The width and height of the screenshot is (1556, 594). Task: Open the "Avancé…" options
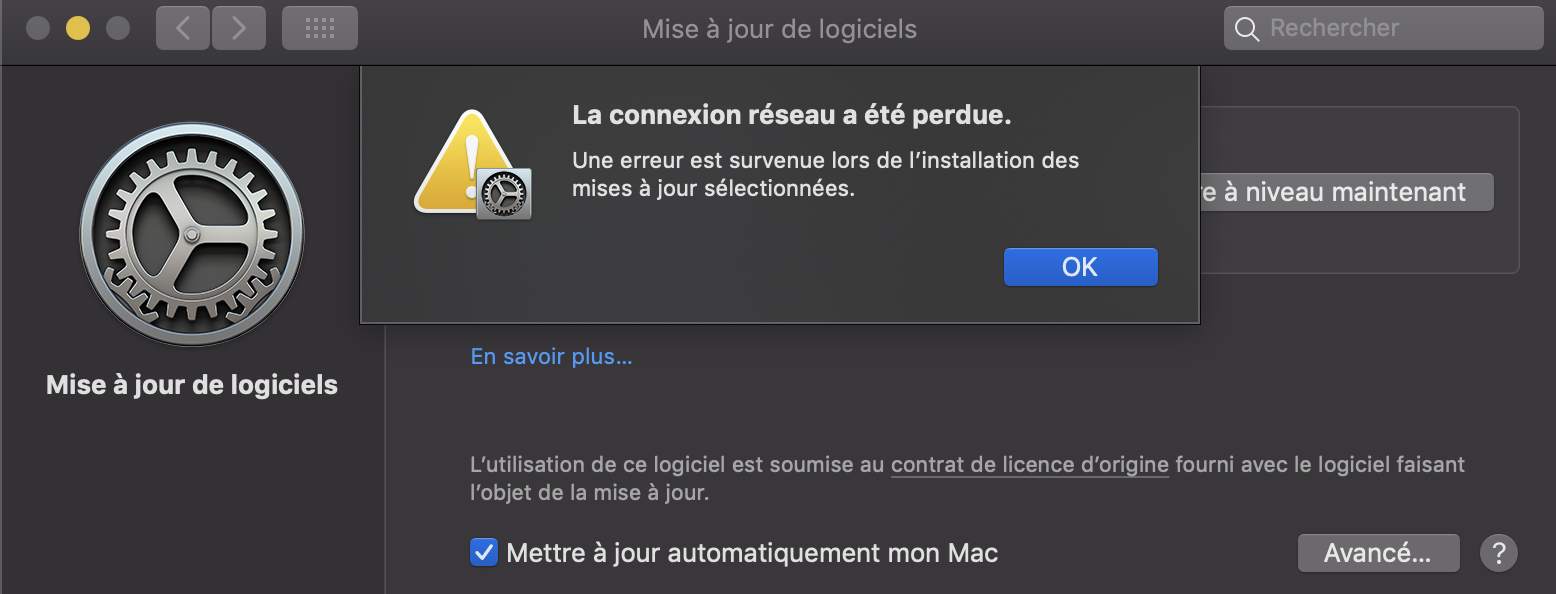click(1377, 552)
